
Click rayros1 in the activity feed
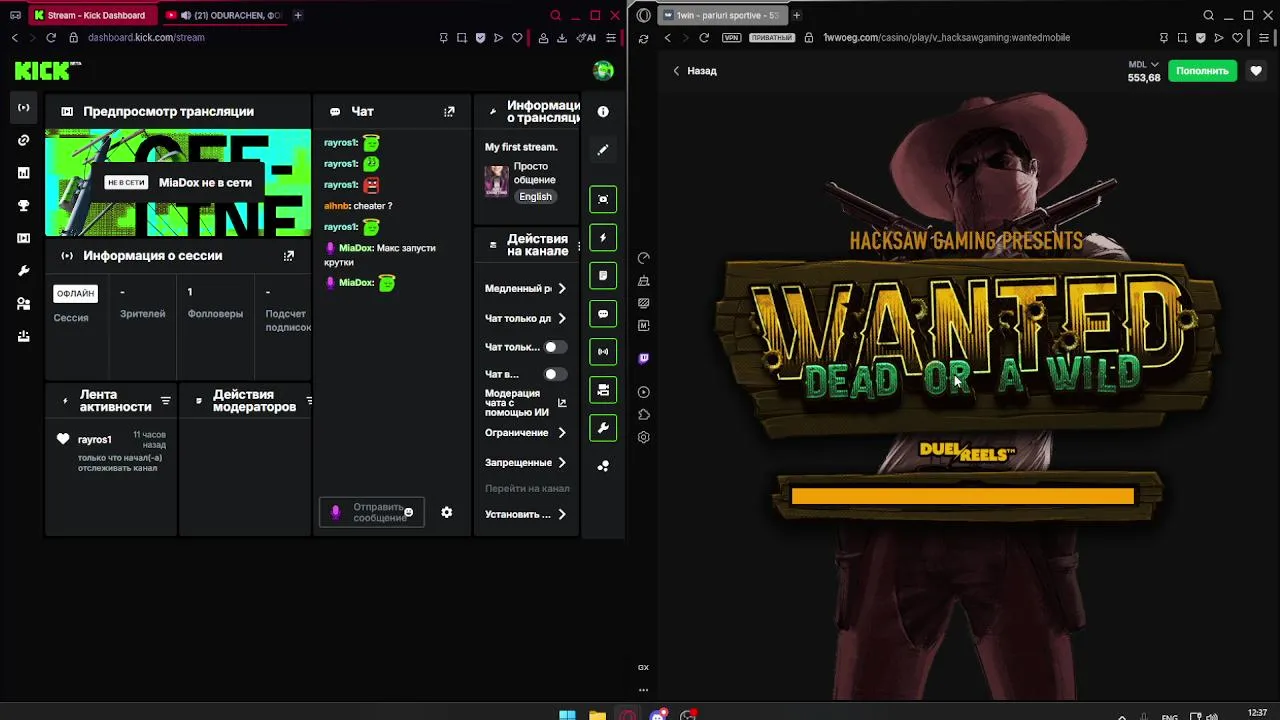click(95, 440)
